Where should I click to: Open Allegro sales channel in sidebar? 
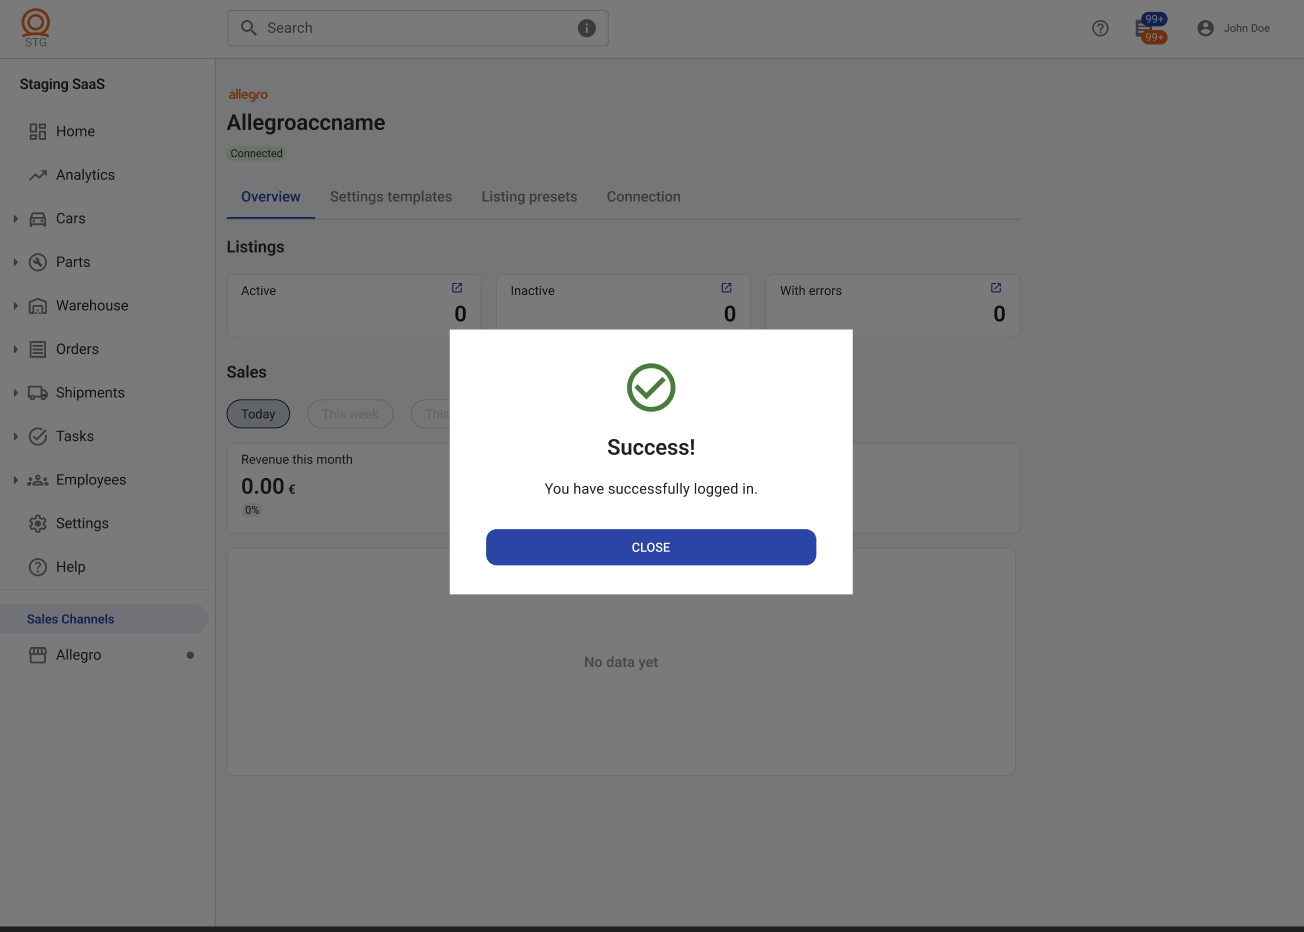(79, 655)
